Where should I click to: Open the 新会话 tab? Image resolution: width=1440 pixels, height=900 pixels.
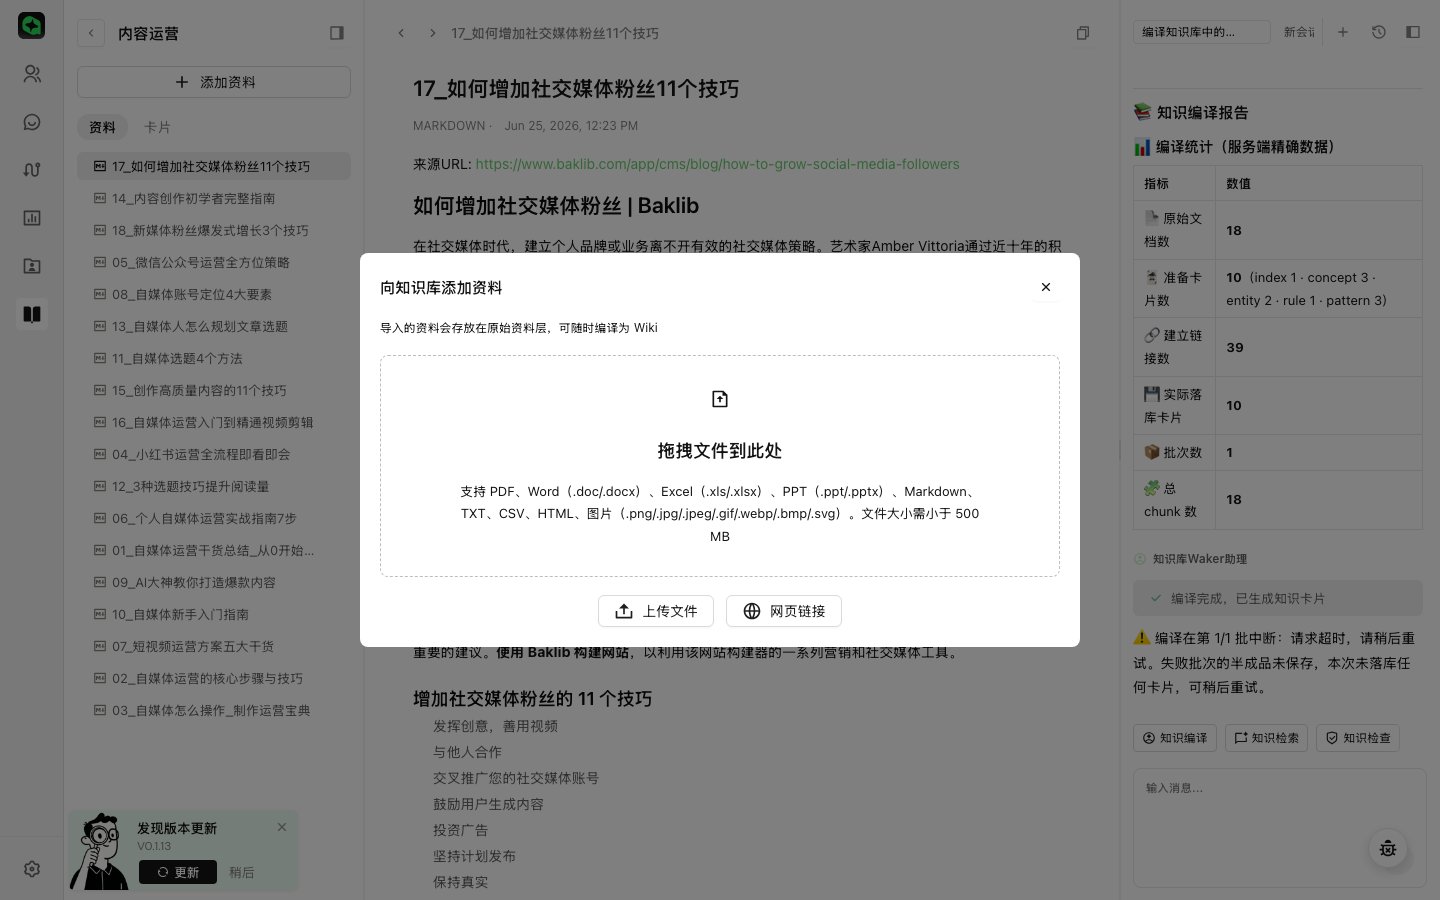pyautogui.click(x=1299, y=32)
